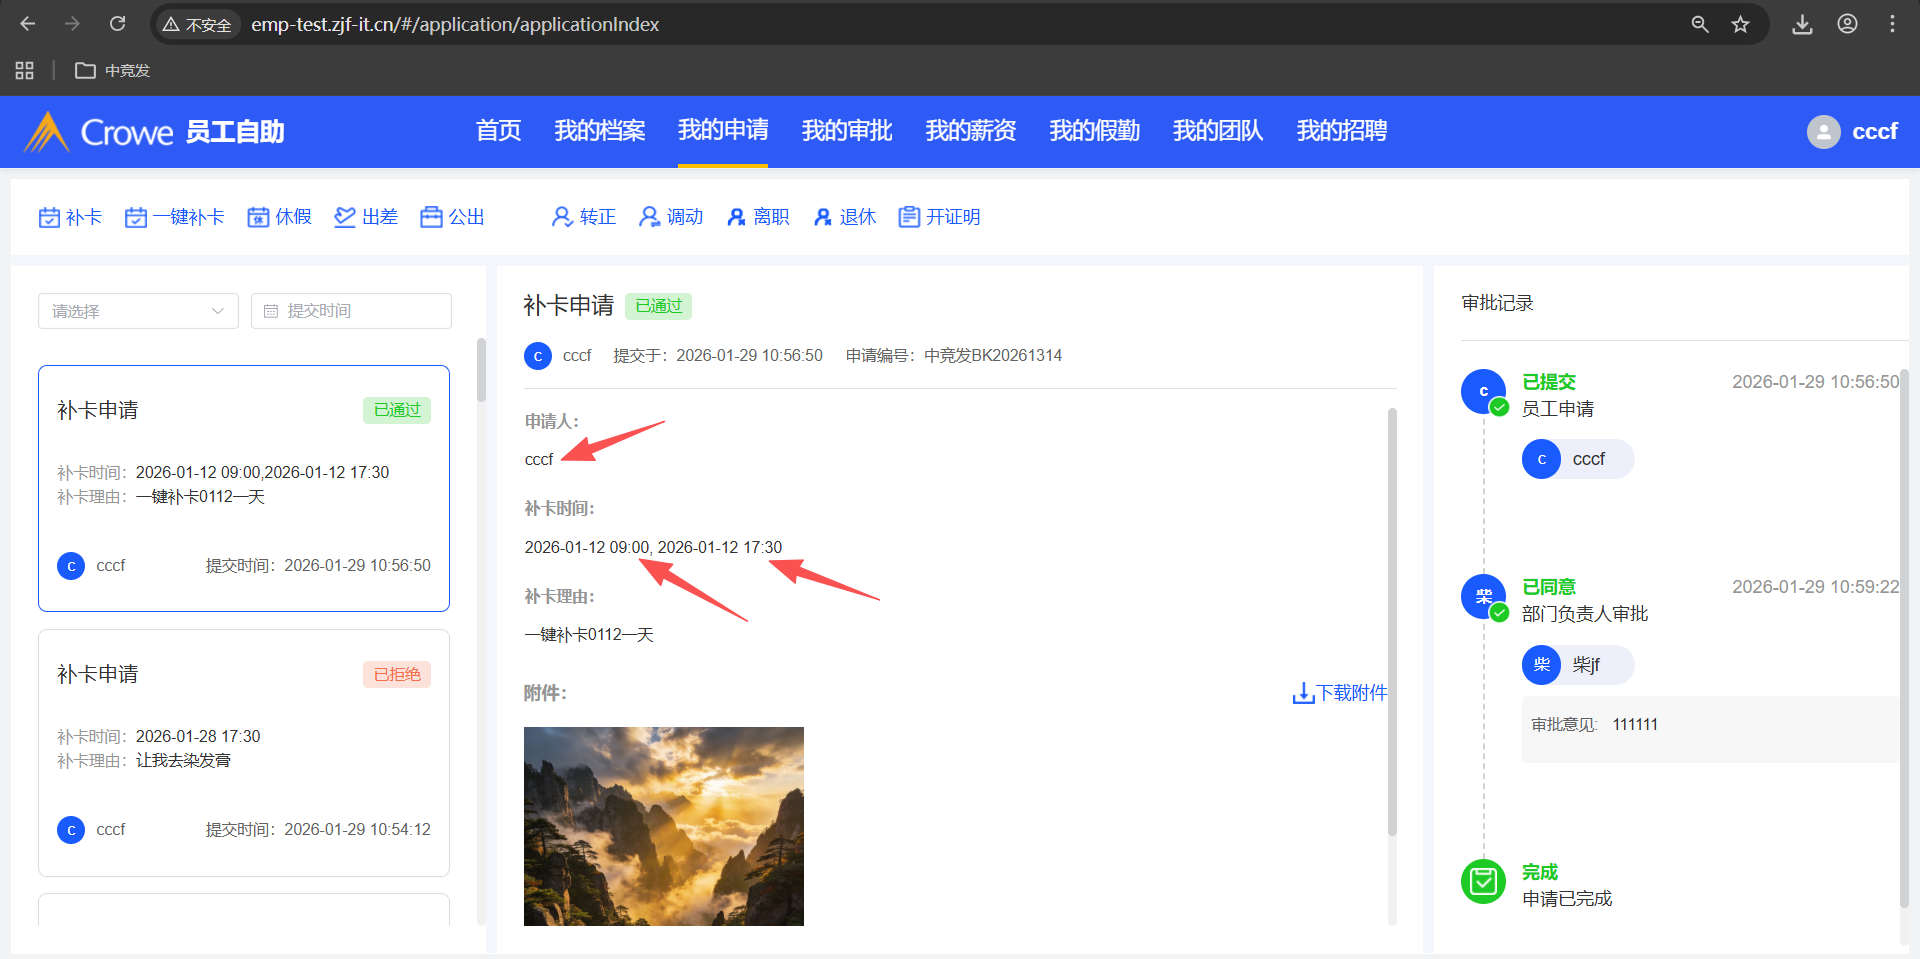Open the browser profile icon
Image resolution: width=1920 pixels, height=959 pixels.
pyautogui.click(x=1847, y=24)
